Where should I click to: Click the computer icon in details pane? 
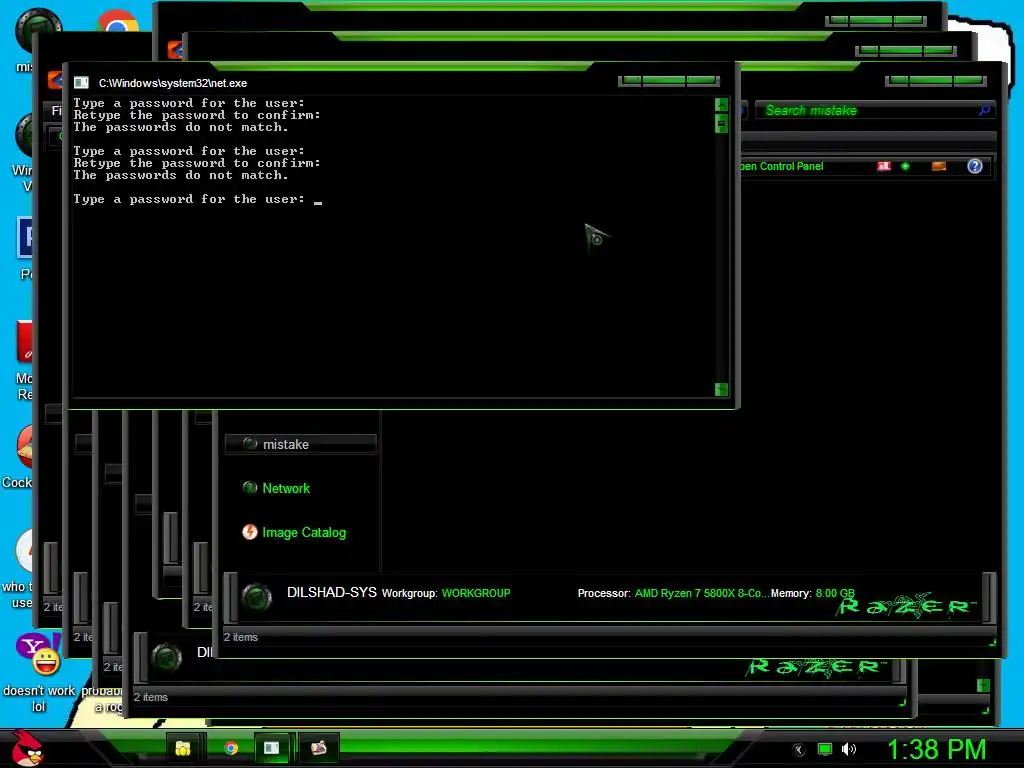[256, 596]
